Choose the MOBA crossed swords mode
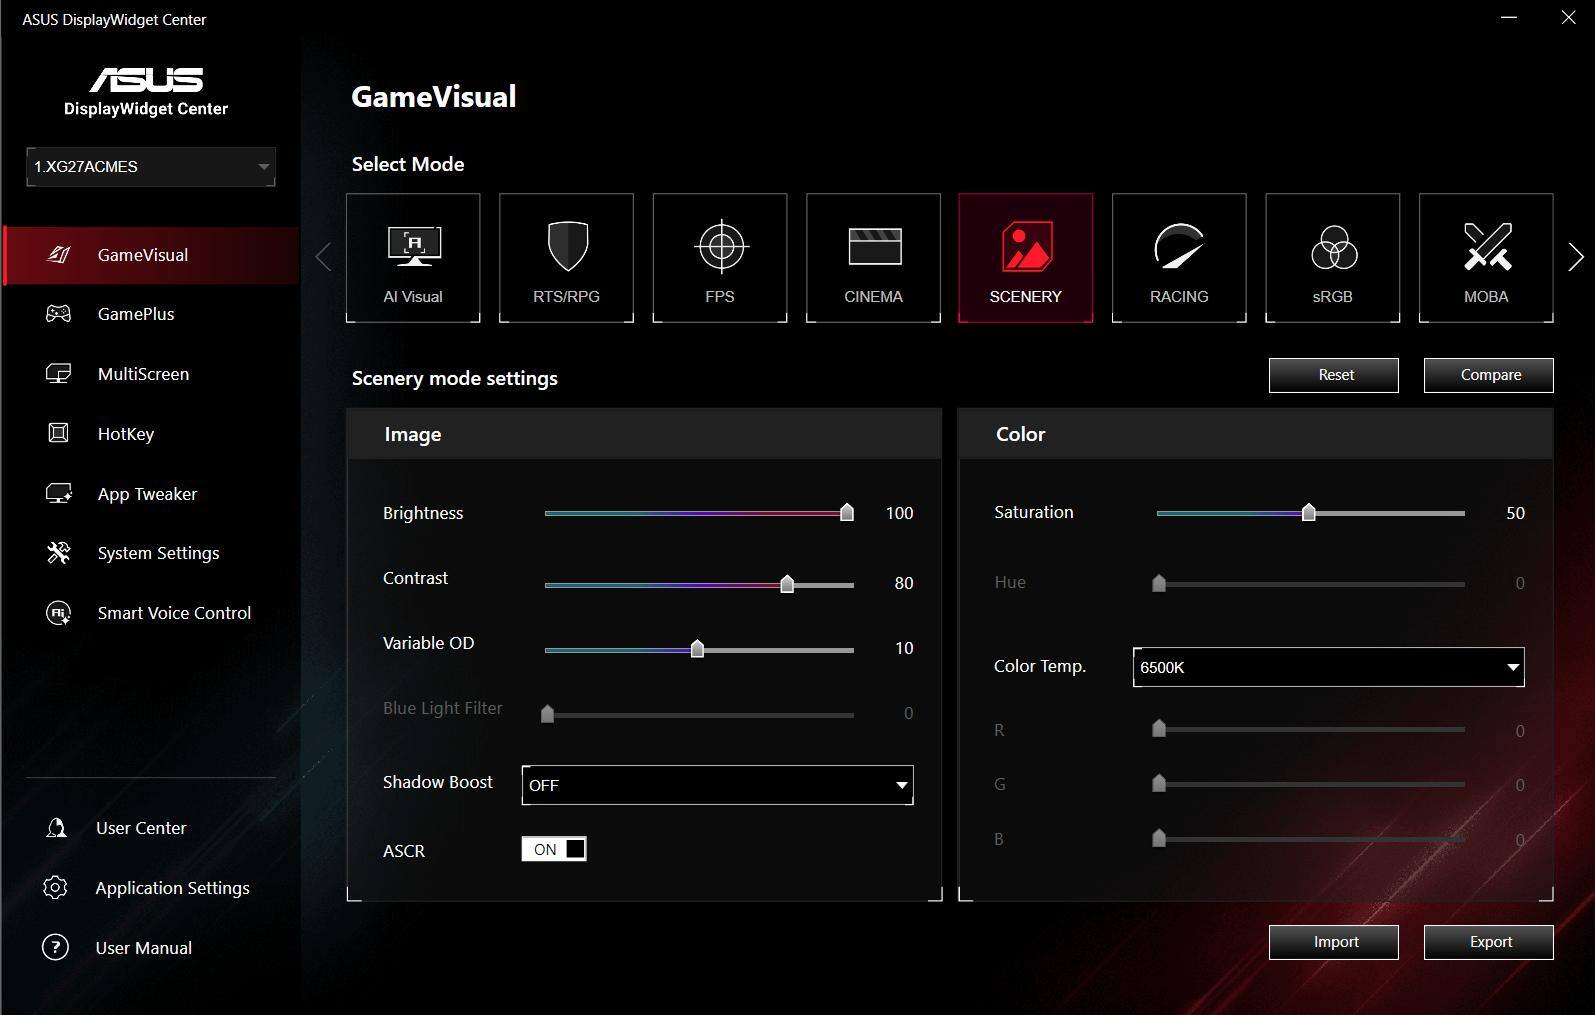This screenshot has height=1015, width=1595. 1486,258
